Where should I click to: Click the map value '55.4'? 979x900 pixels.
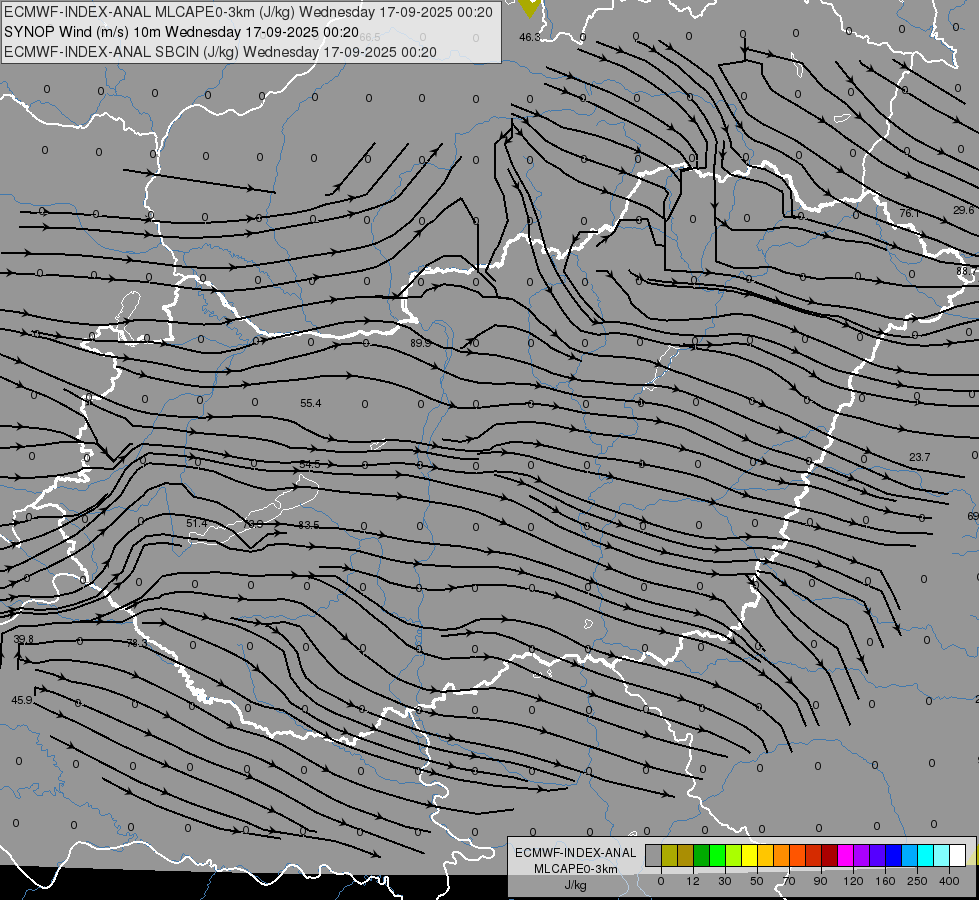pyautogui.click(x=310, y=403)
